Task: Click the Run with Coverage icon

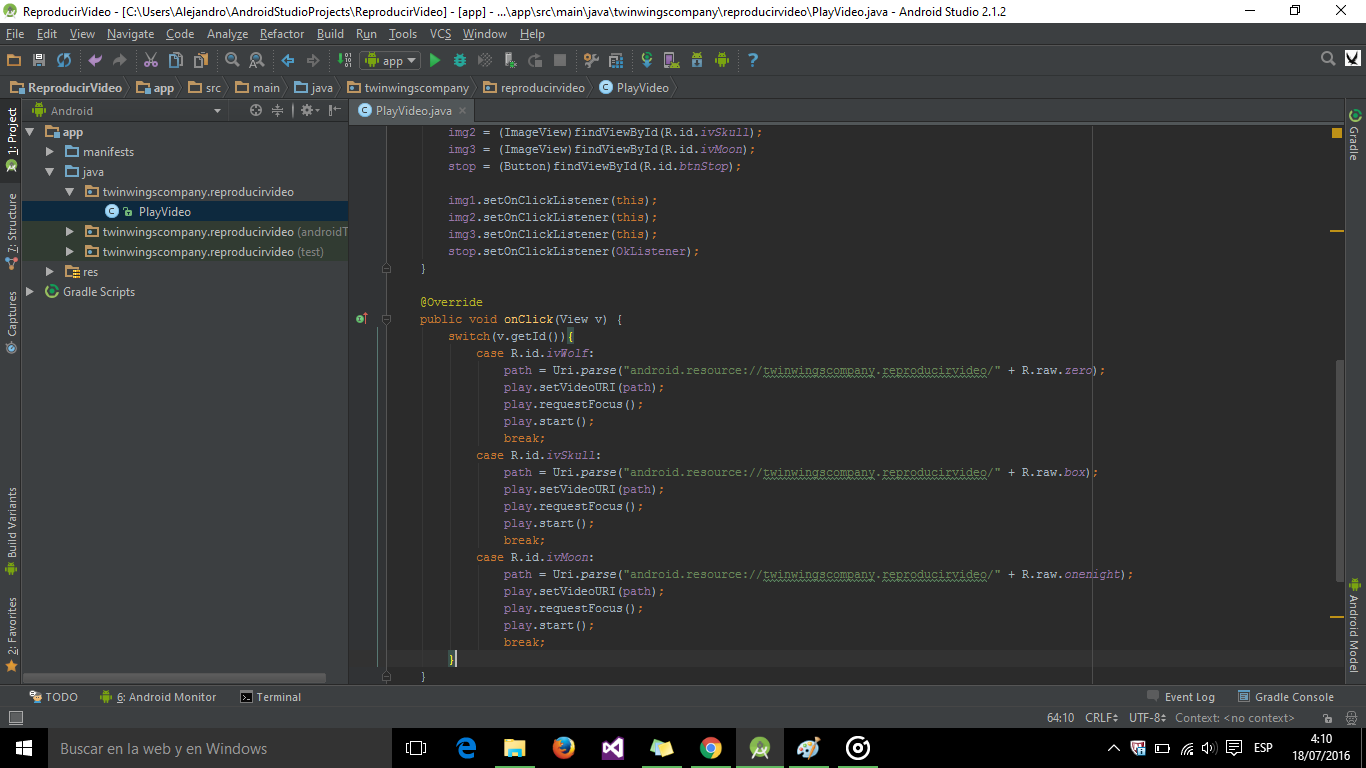Action: point(485,60)
